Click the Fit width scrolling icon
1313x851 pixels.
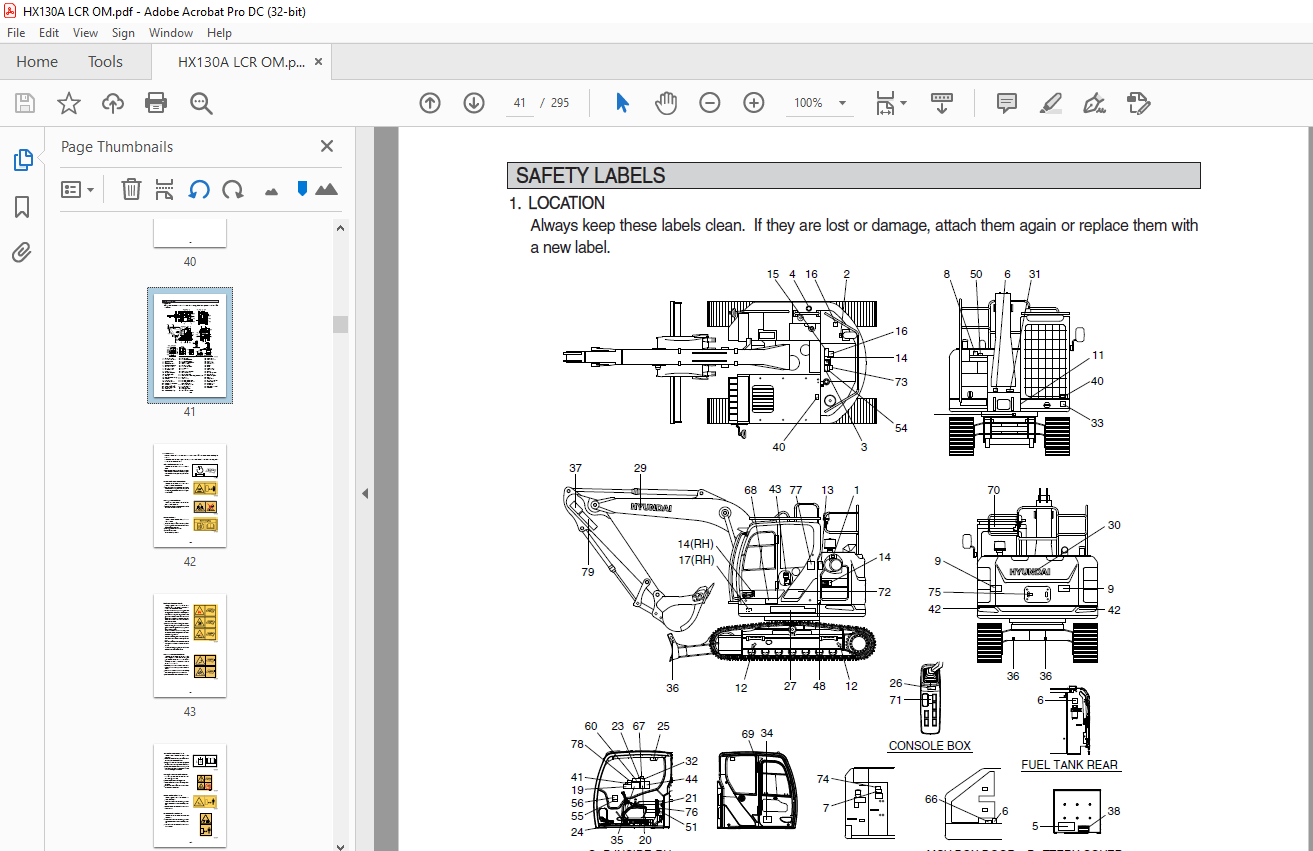885,103
